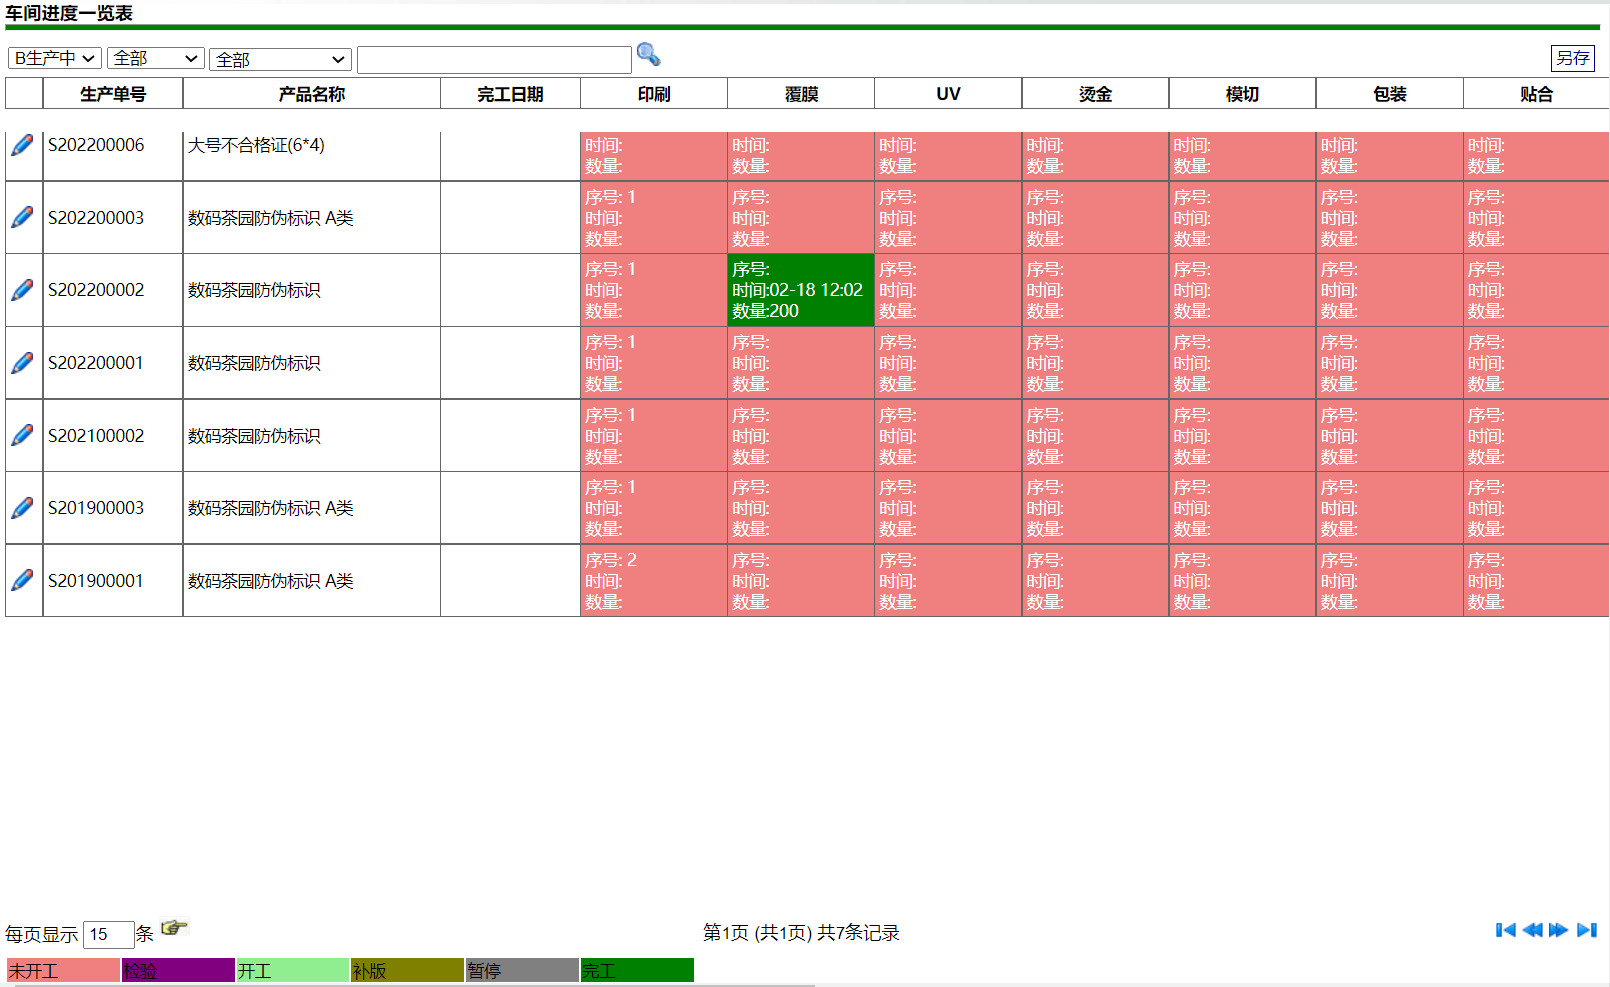Click the page size input showing 15
This screenshot has height=987, width=1610.
coord(107,933)
